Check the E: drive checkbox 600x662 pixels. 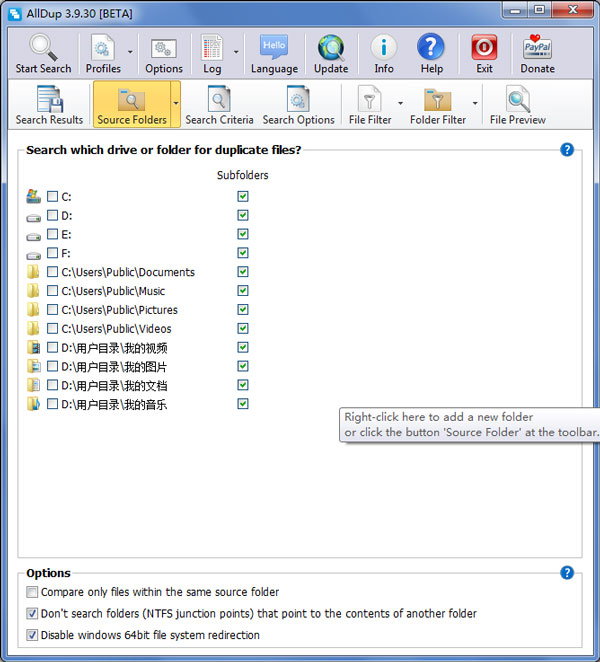coord(52,234)
